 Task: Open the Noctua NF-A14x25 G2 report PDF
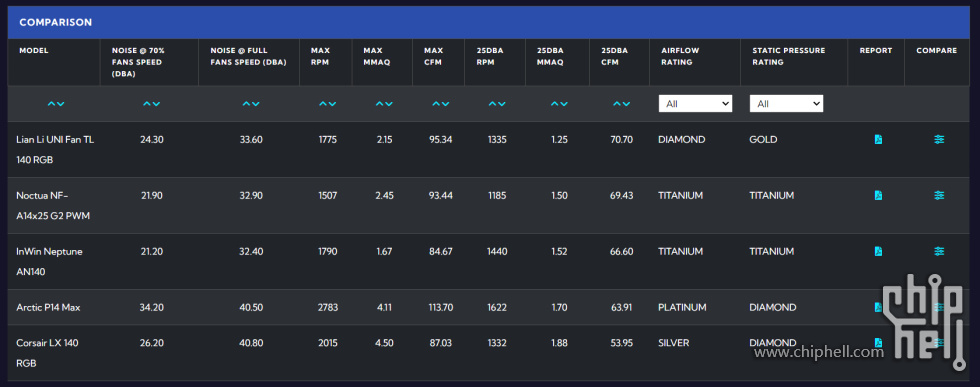(878, 196)
